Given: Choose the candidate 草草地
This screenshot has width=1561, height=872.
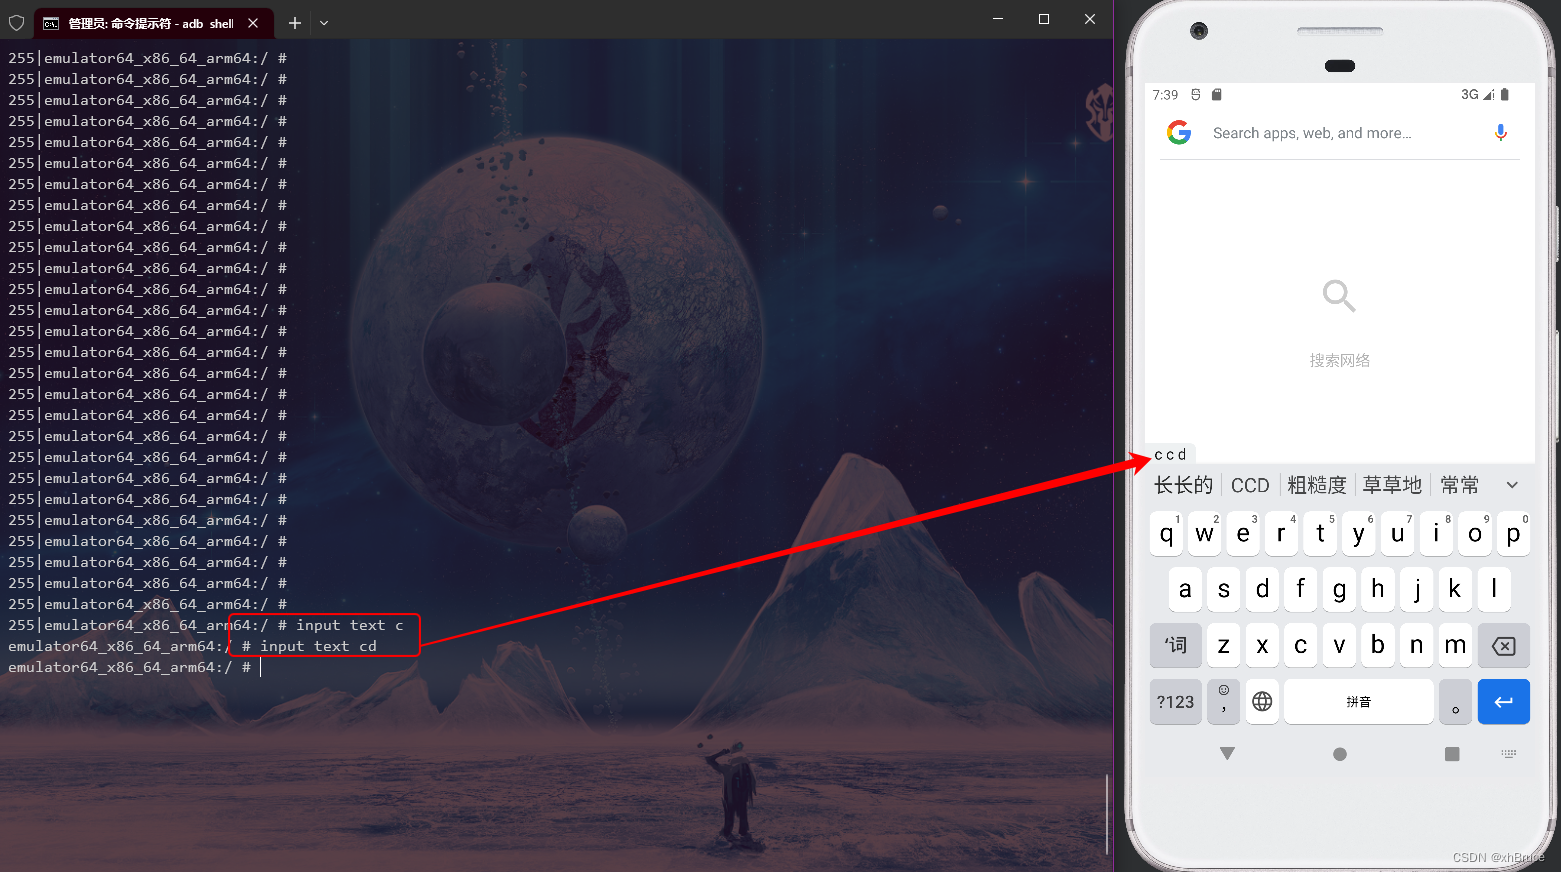Looking at the screenshot, I should click(1392, 485).
